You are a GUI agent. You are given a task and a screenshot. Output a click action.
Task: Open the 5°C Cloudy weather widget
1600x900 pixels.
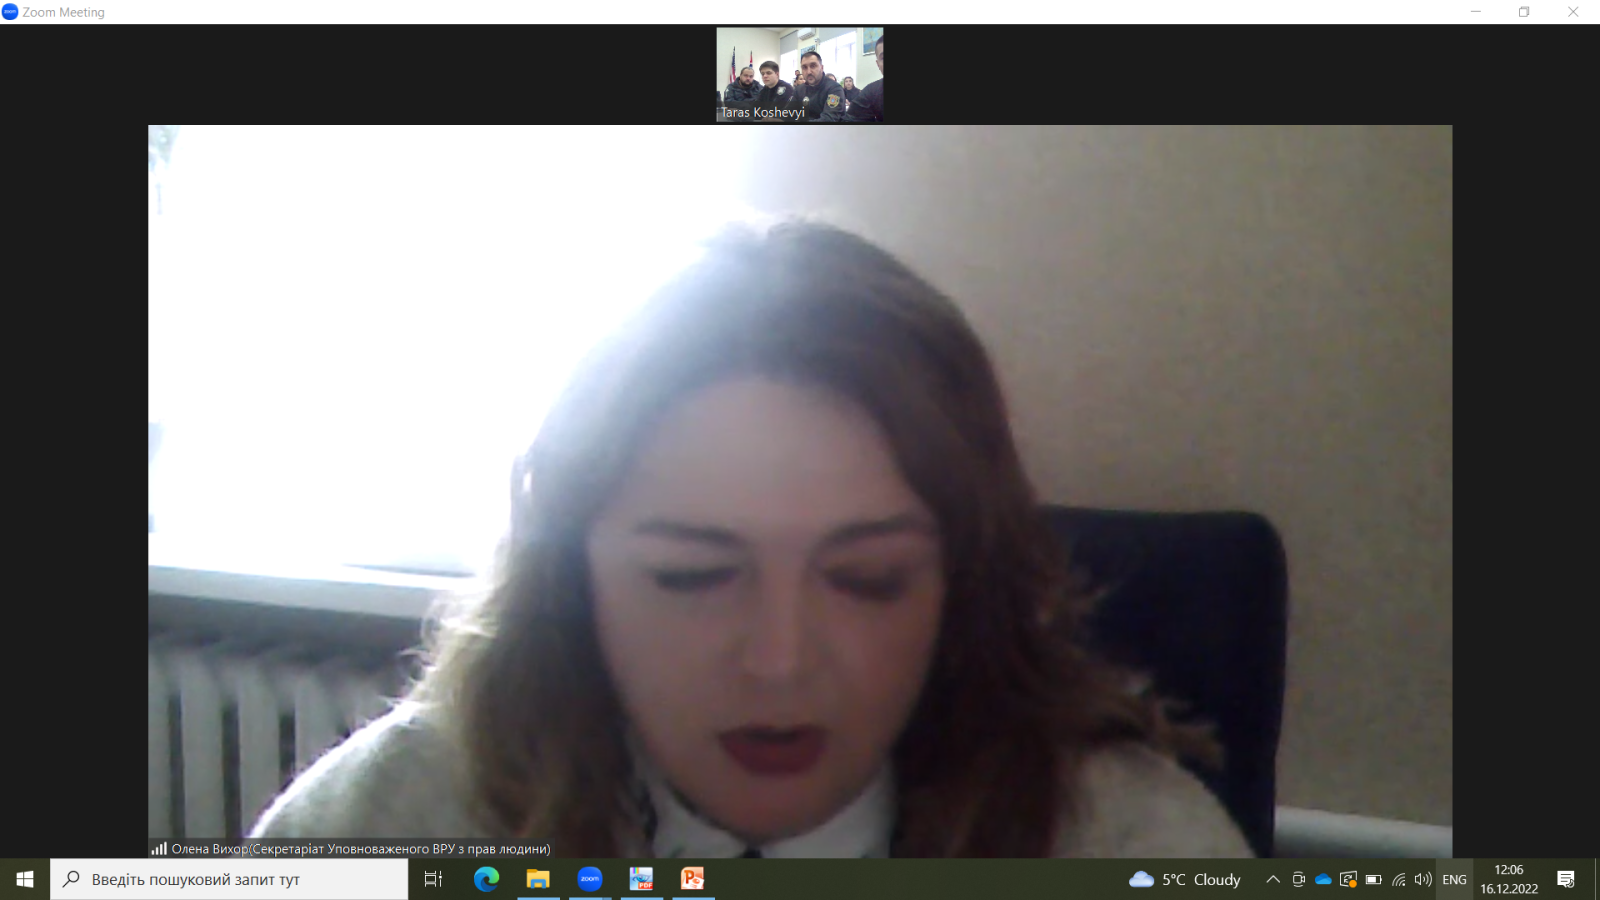pos(1185,880)
